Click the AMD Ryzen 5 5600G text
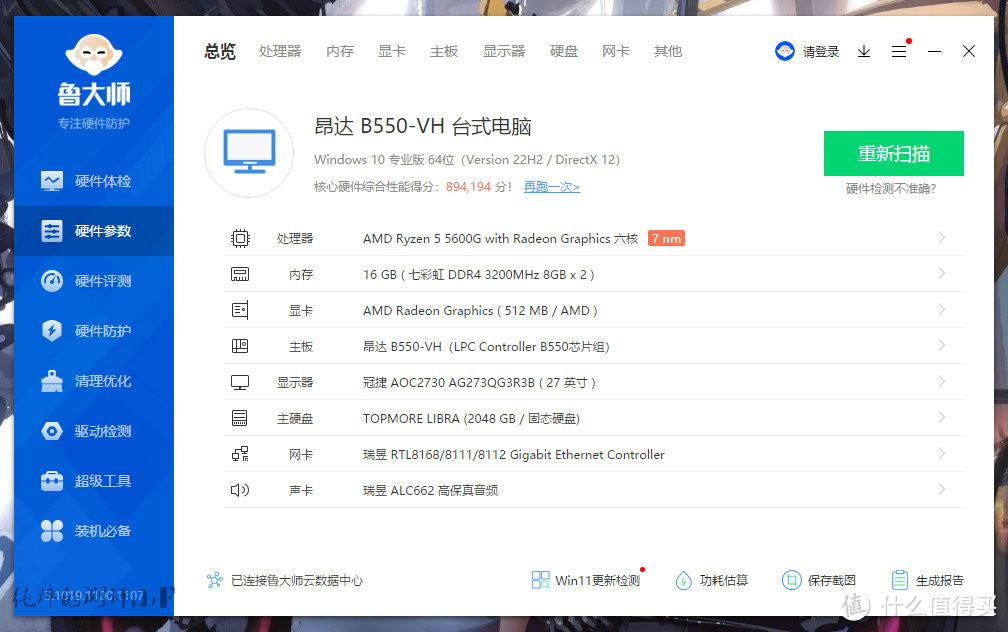The height and width of the screenshot is (632, 1008). click(x=500, y=239)
